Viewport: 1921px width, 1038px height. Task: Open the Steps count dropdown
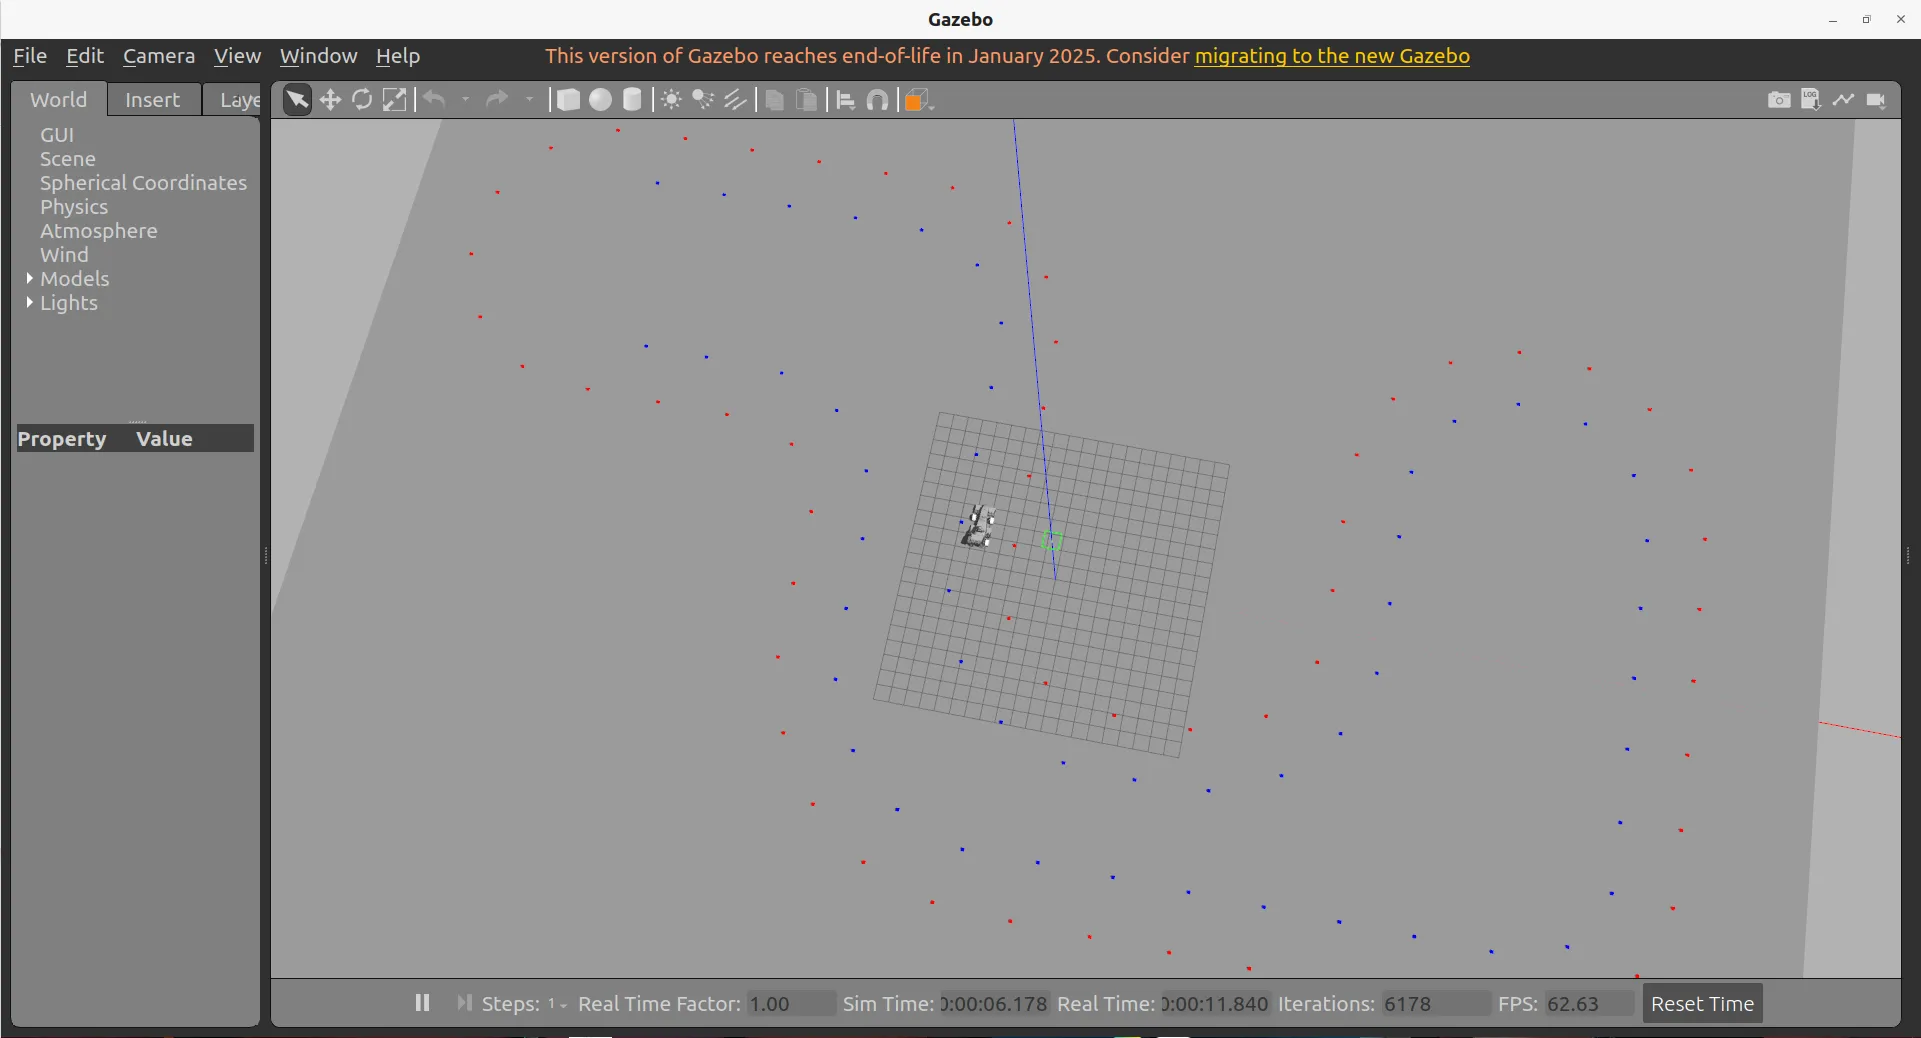[x=558, y=1004]
